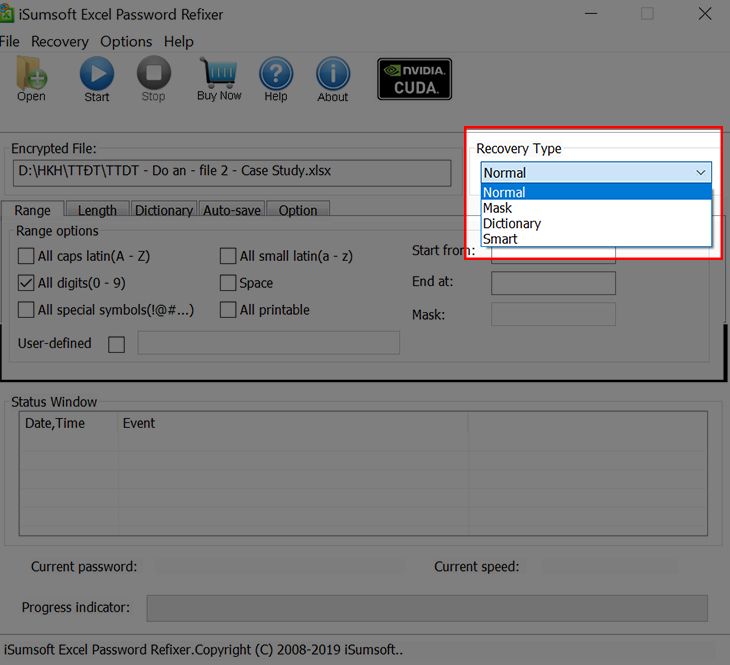
Task: Open the Buy Now shopping cart icon
Action: [x=218, y=75]
